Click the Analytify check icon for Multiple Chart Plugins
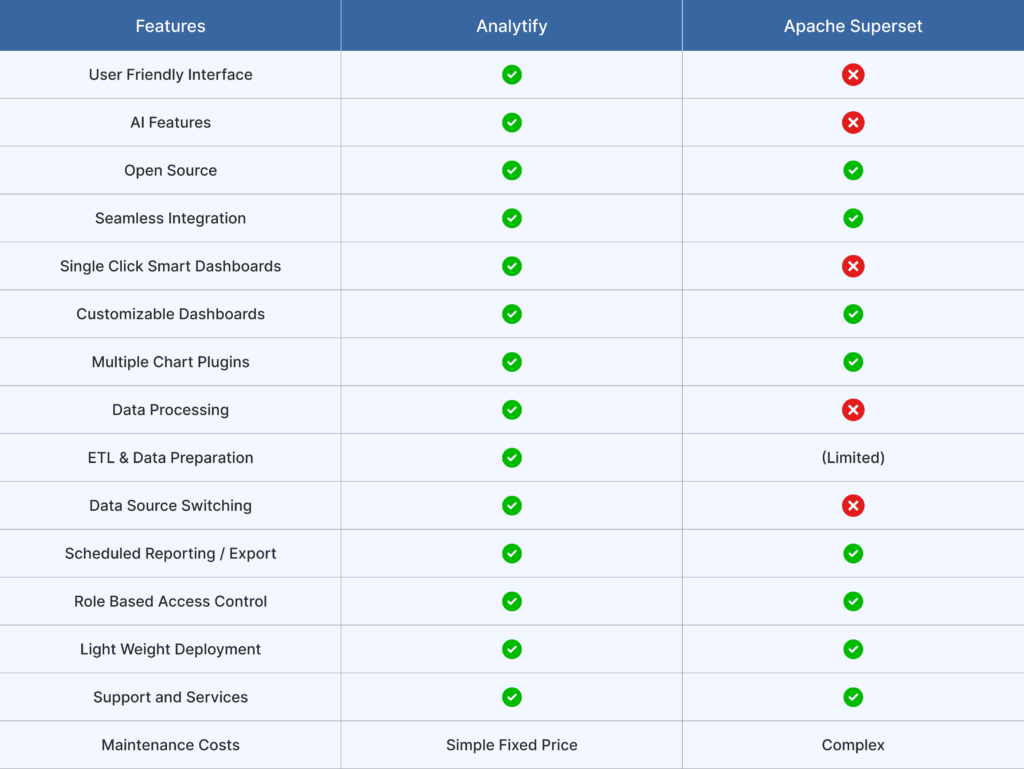The width and height of the screenshot is (1024, 769). pos(512,362)
